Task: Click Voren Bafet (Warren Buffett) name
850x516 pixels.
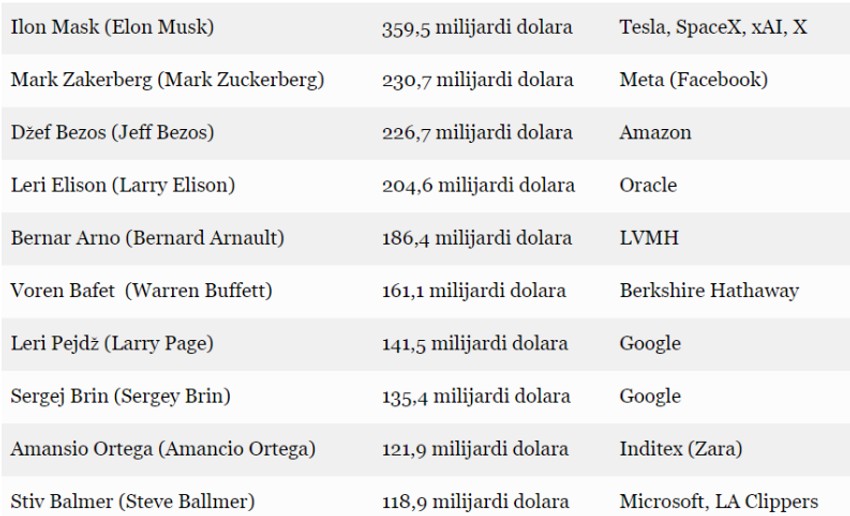Action: click(141, 291)
